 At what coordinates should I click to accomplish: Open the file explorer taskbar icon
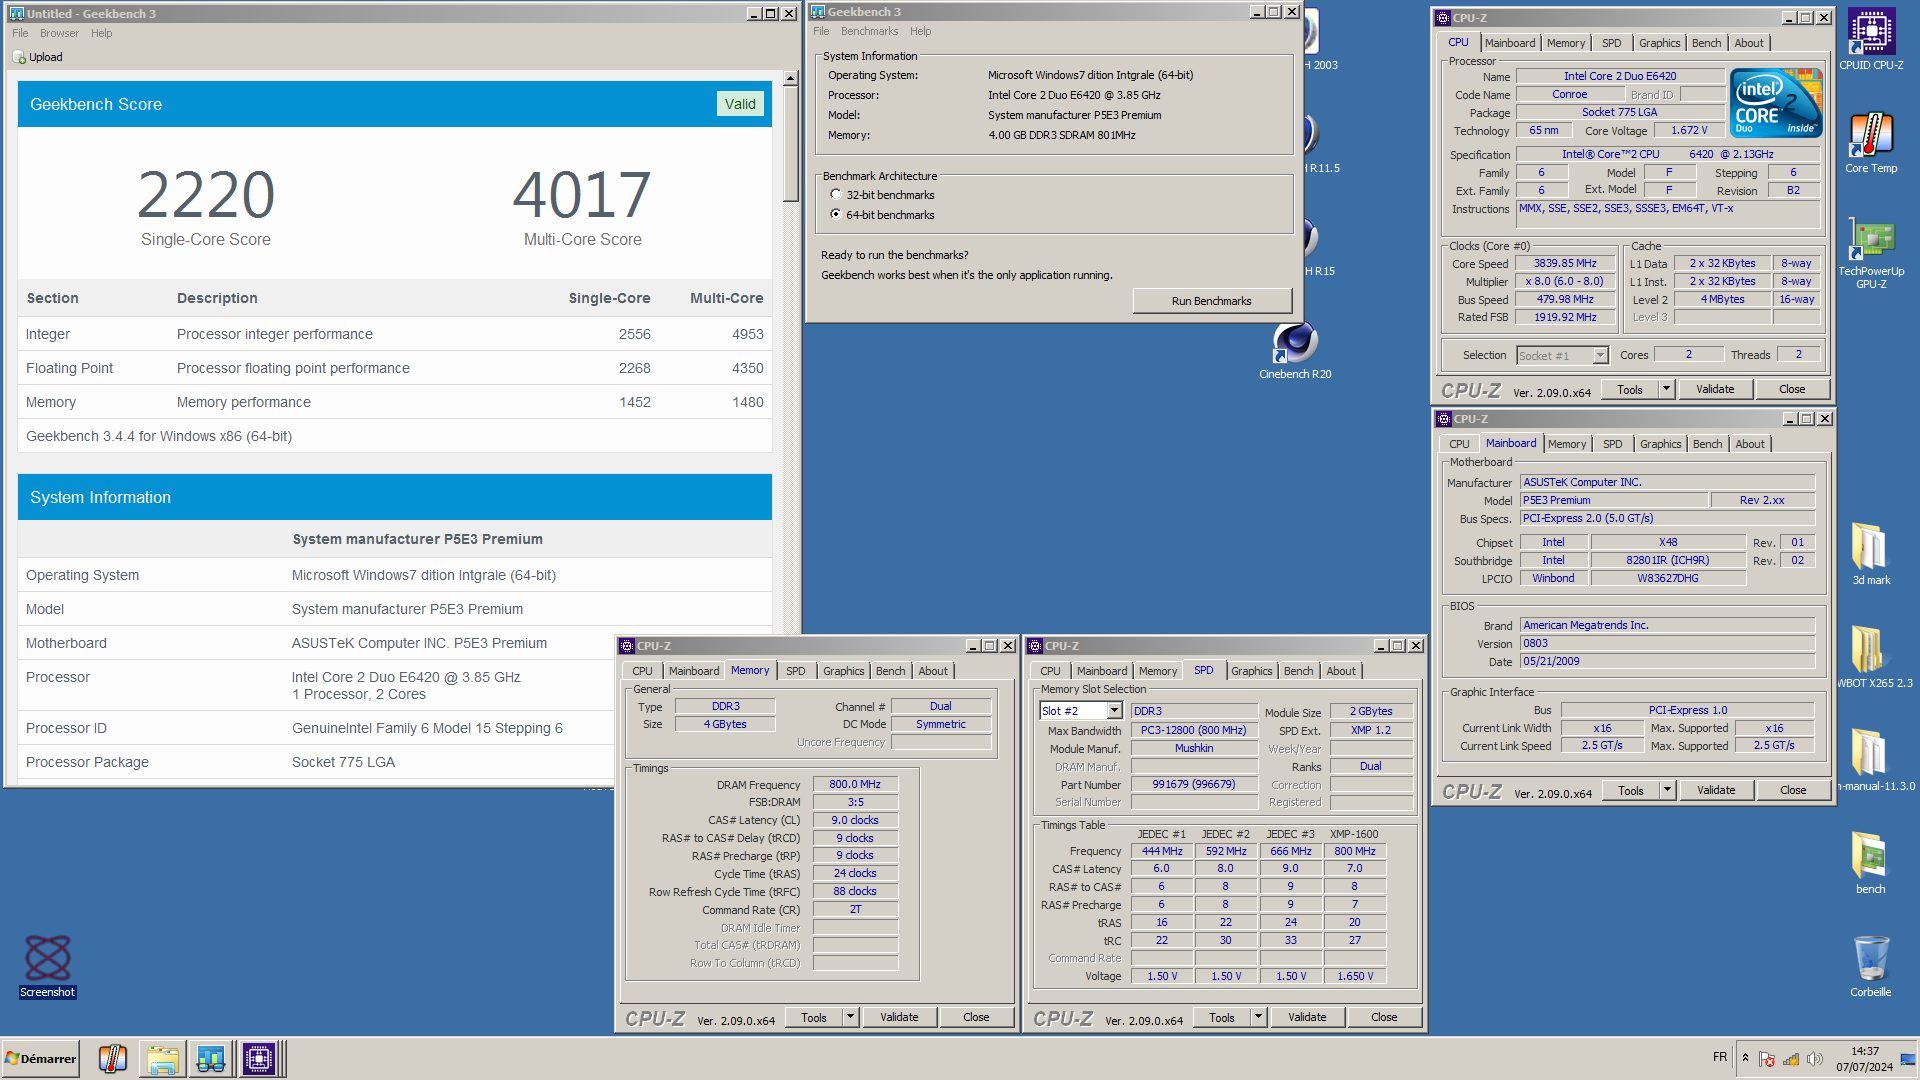pos(162,1059)
